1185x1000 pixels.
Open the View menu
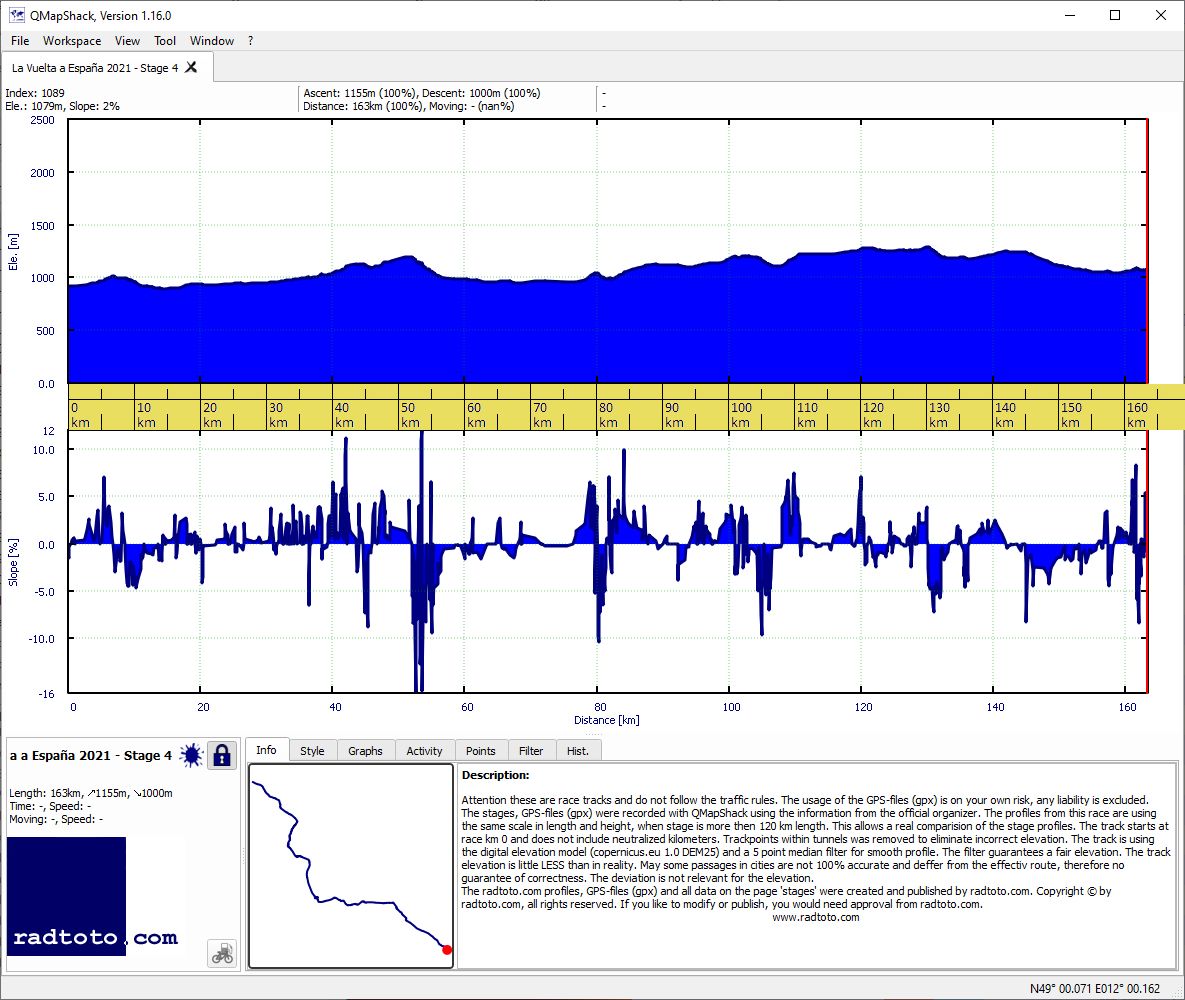[x=127, y=41]
